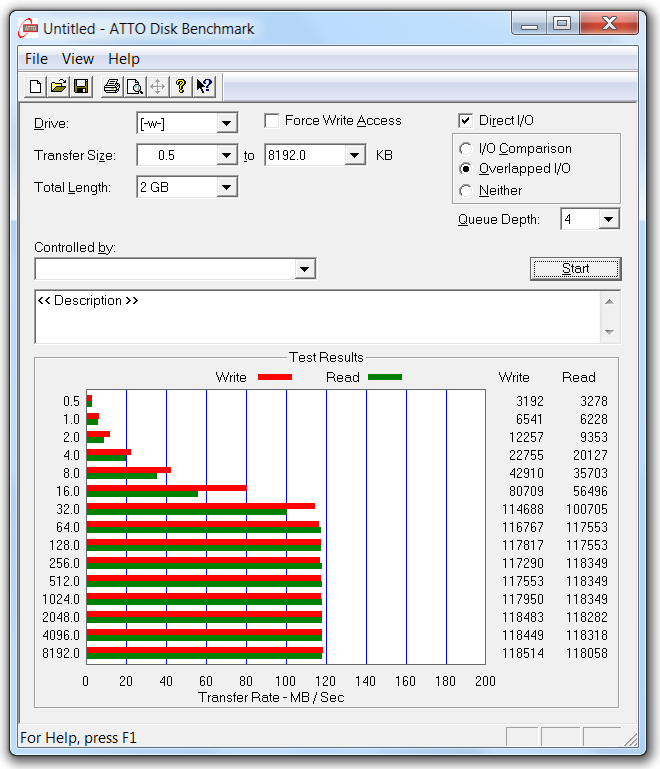Enable Force Write Access checkbox
Image resolution: width=660 pixels, height=769 pixels.
[x=272, y=121]
